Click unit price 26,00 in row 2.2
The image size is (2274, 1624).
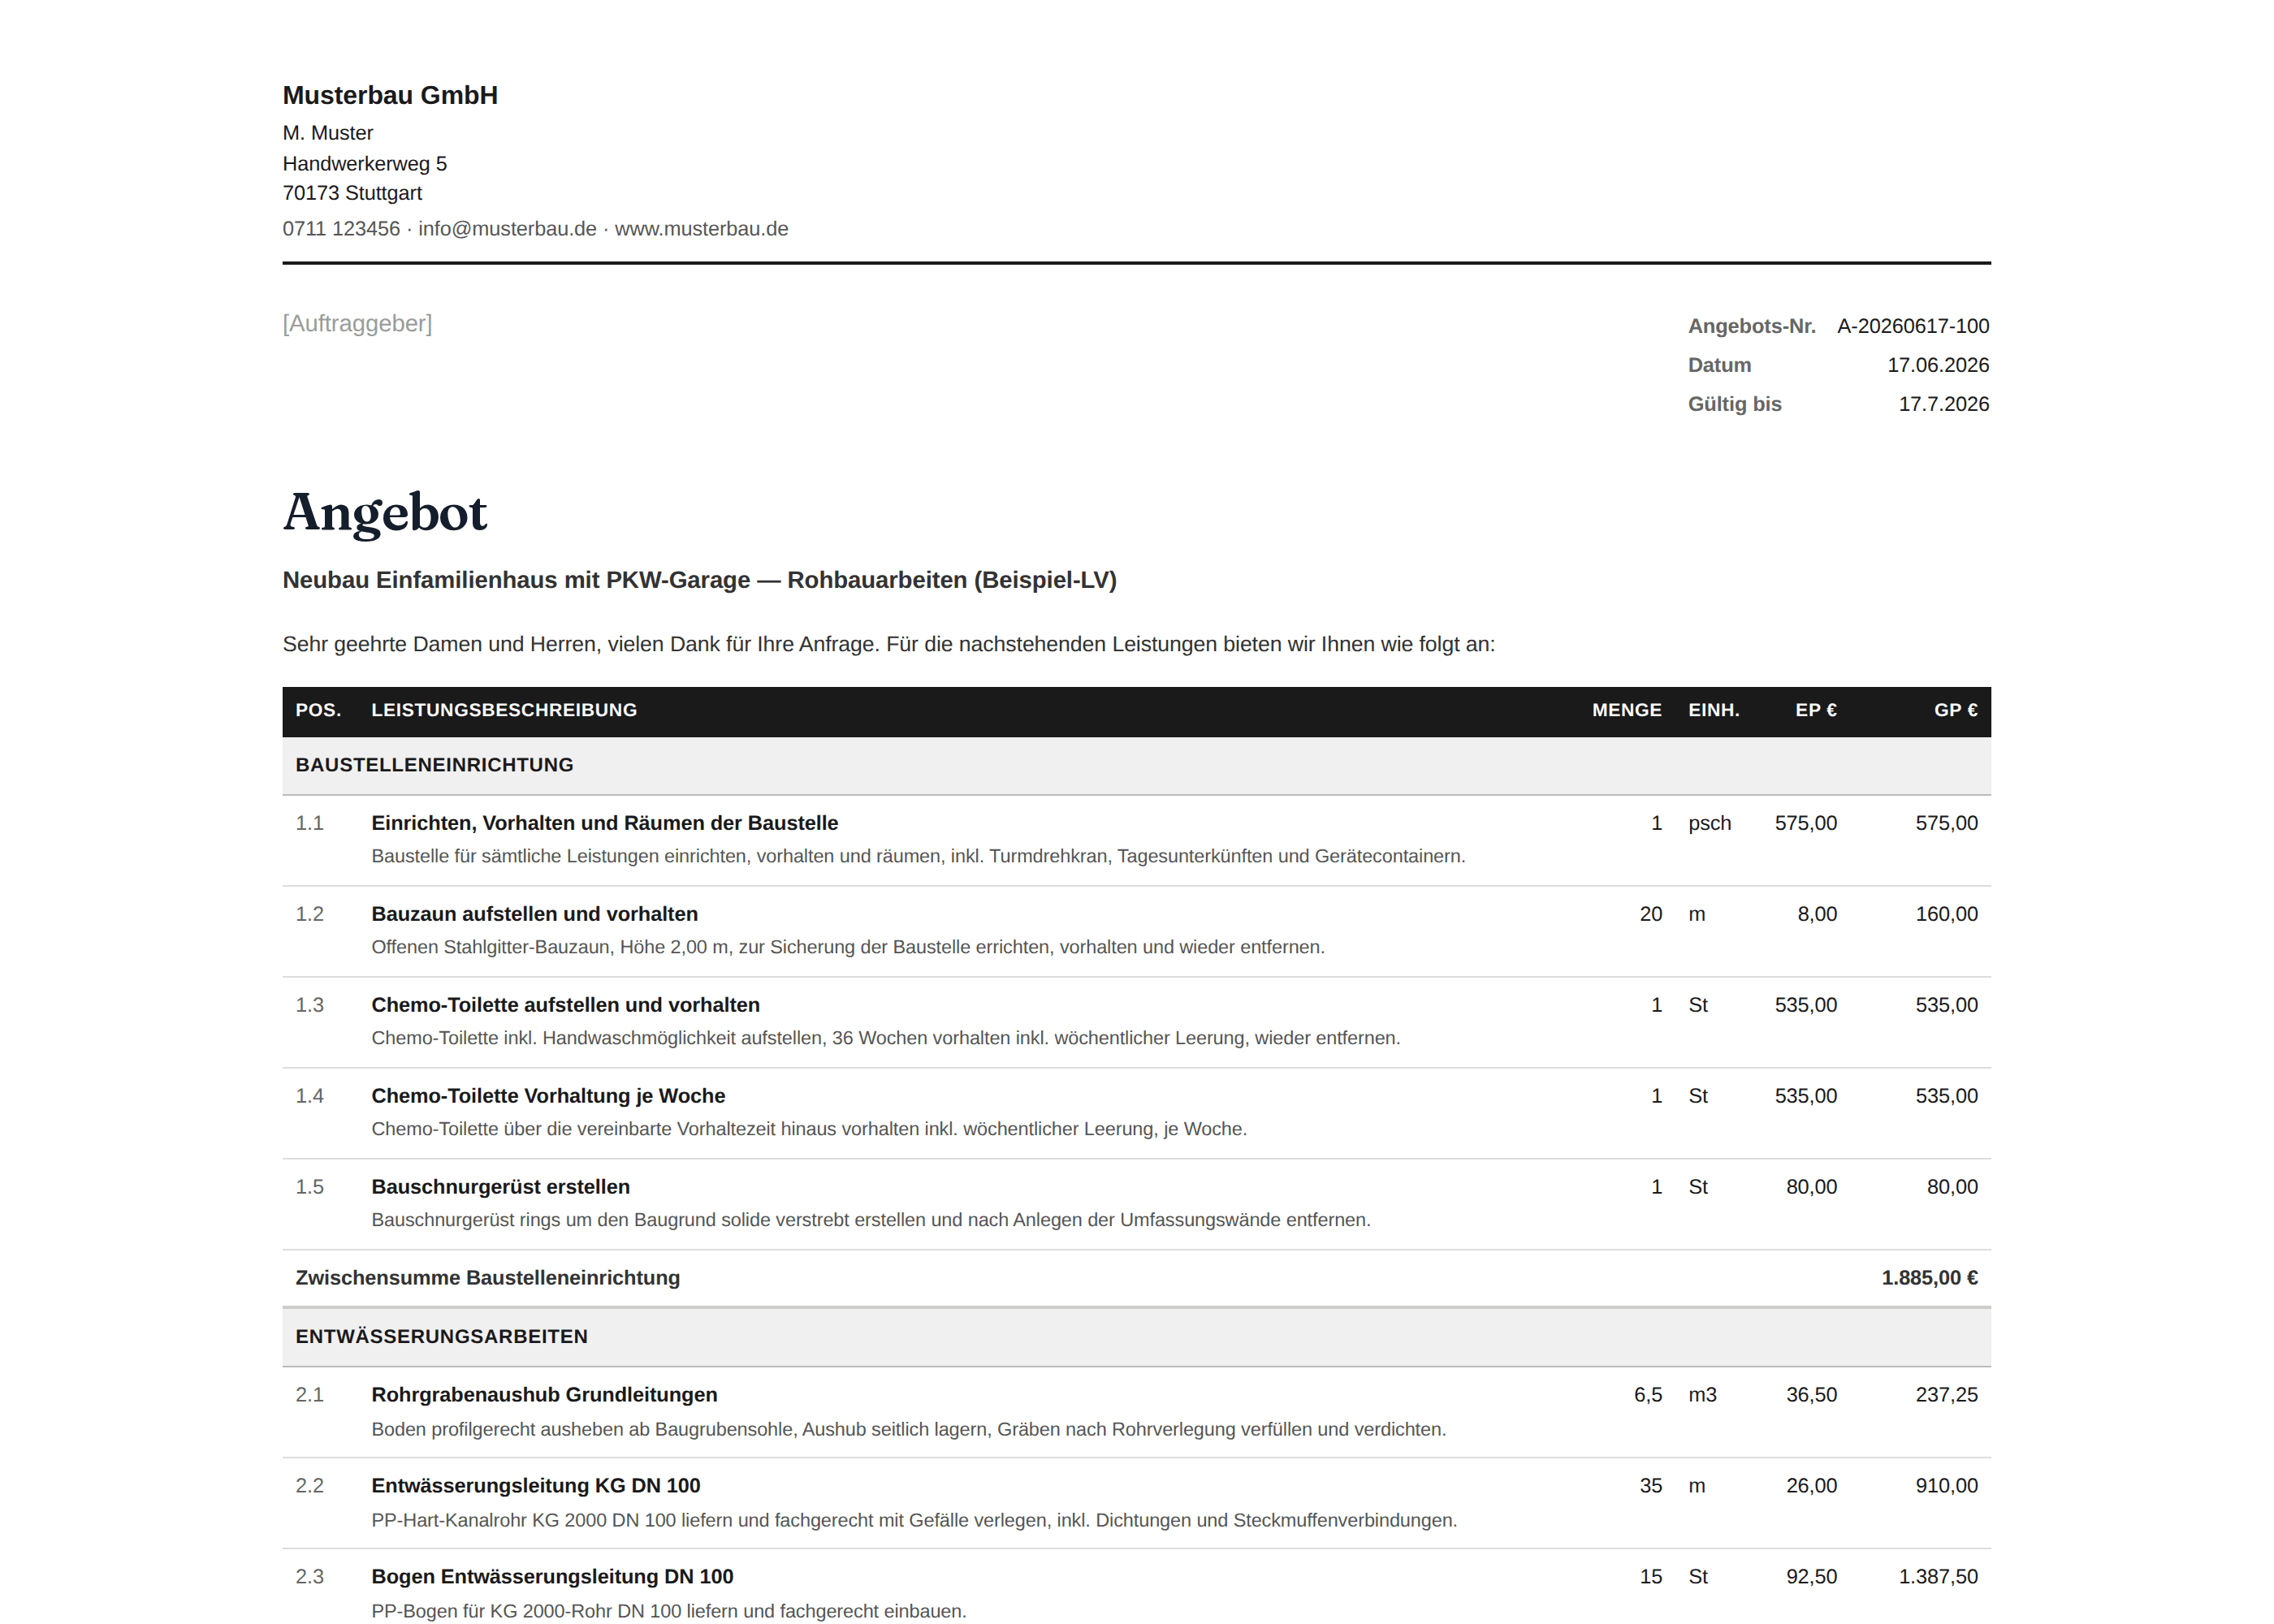pyautogui.click(x=1811, y=1486)
